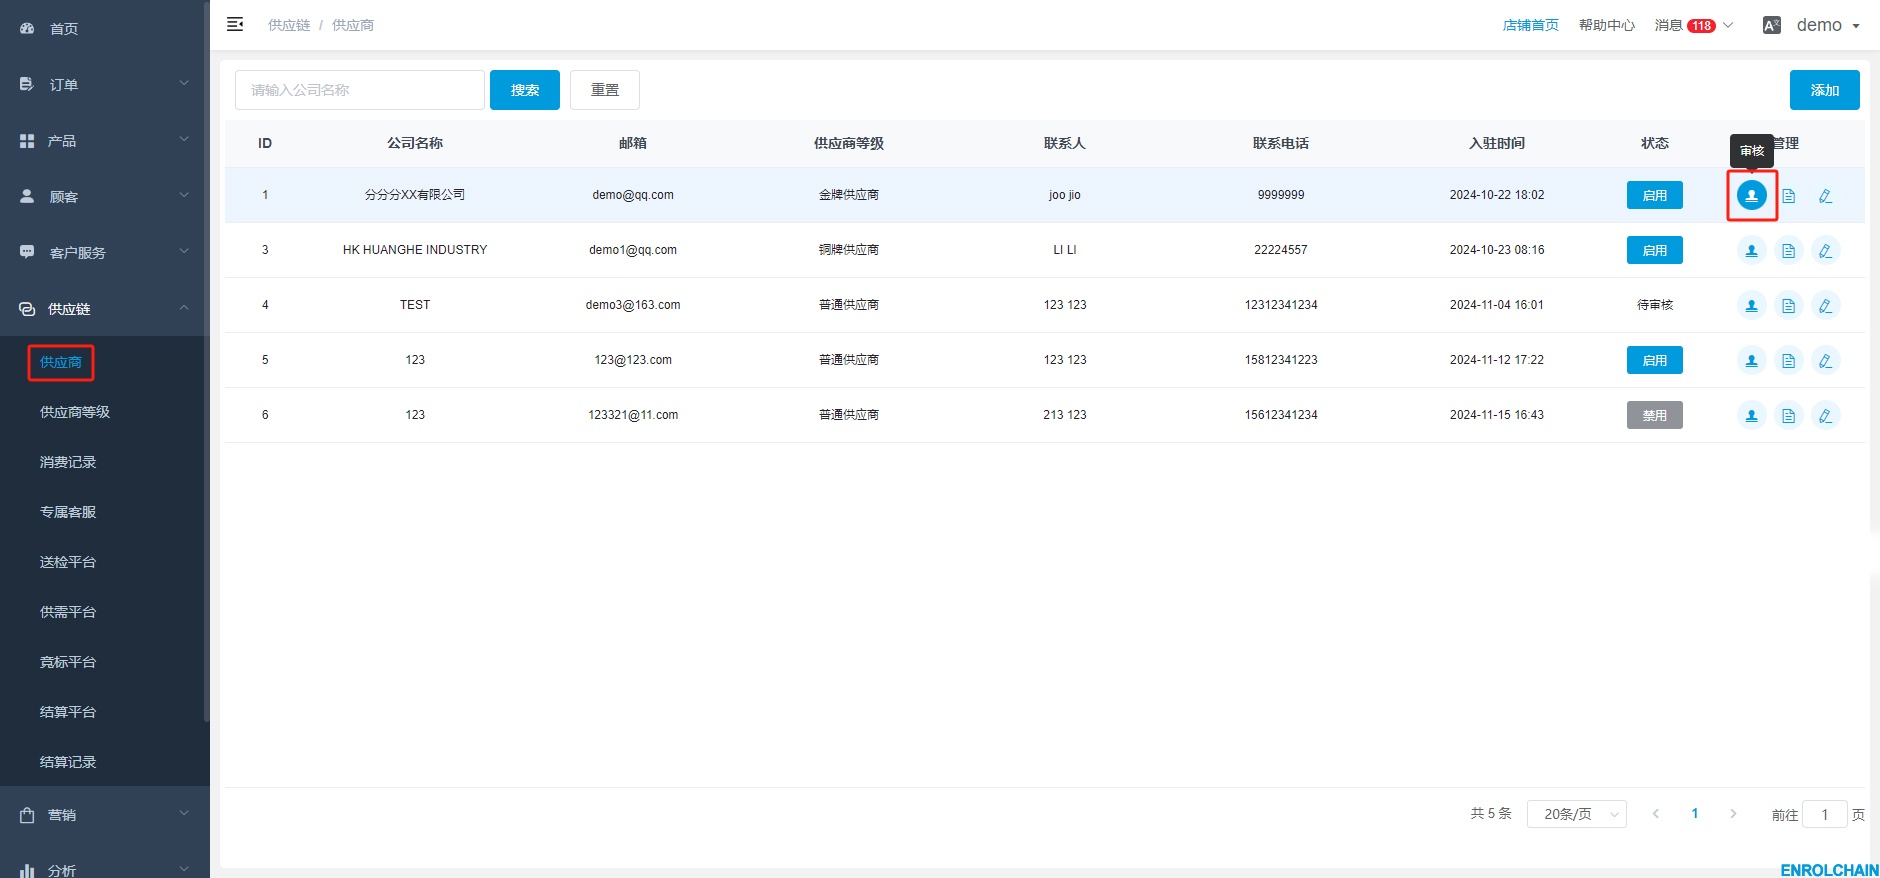Click audit icon for HK HUANGHE INDUSTRY
The width and height of the screenshot is (1880, 878).
tap(1751, 250)
